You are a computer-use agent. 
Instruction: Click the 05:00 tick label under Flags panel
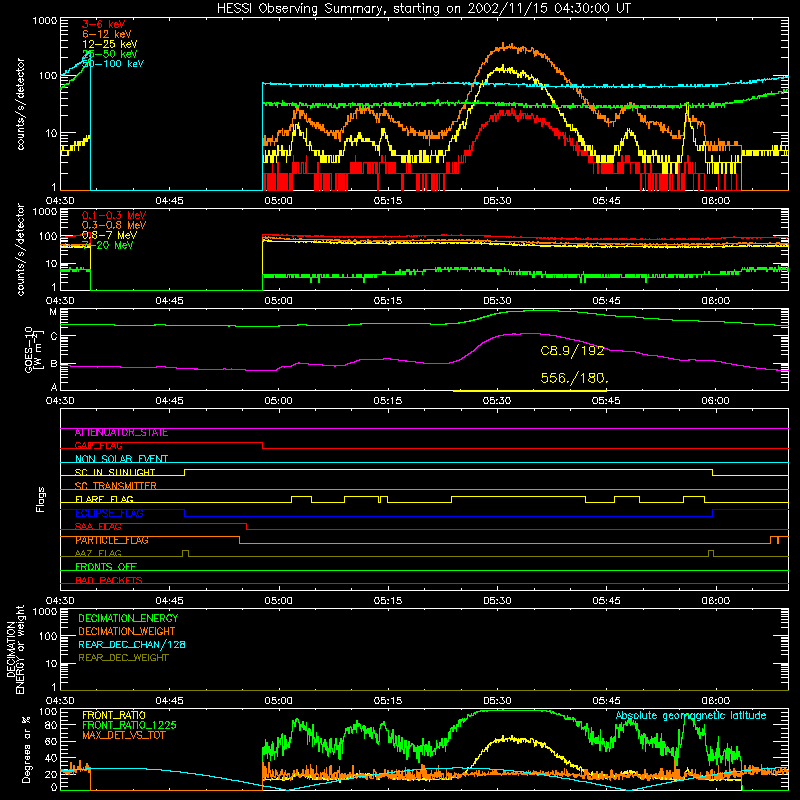(279, 601)
